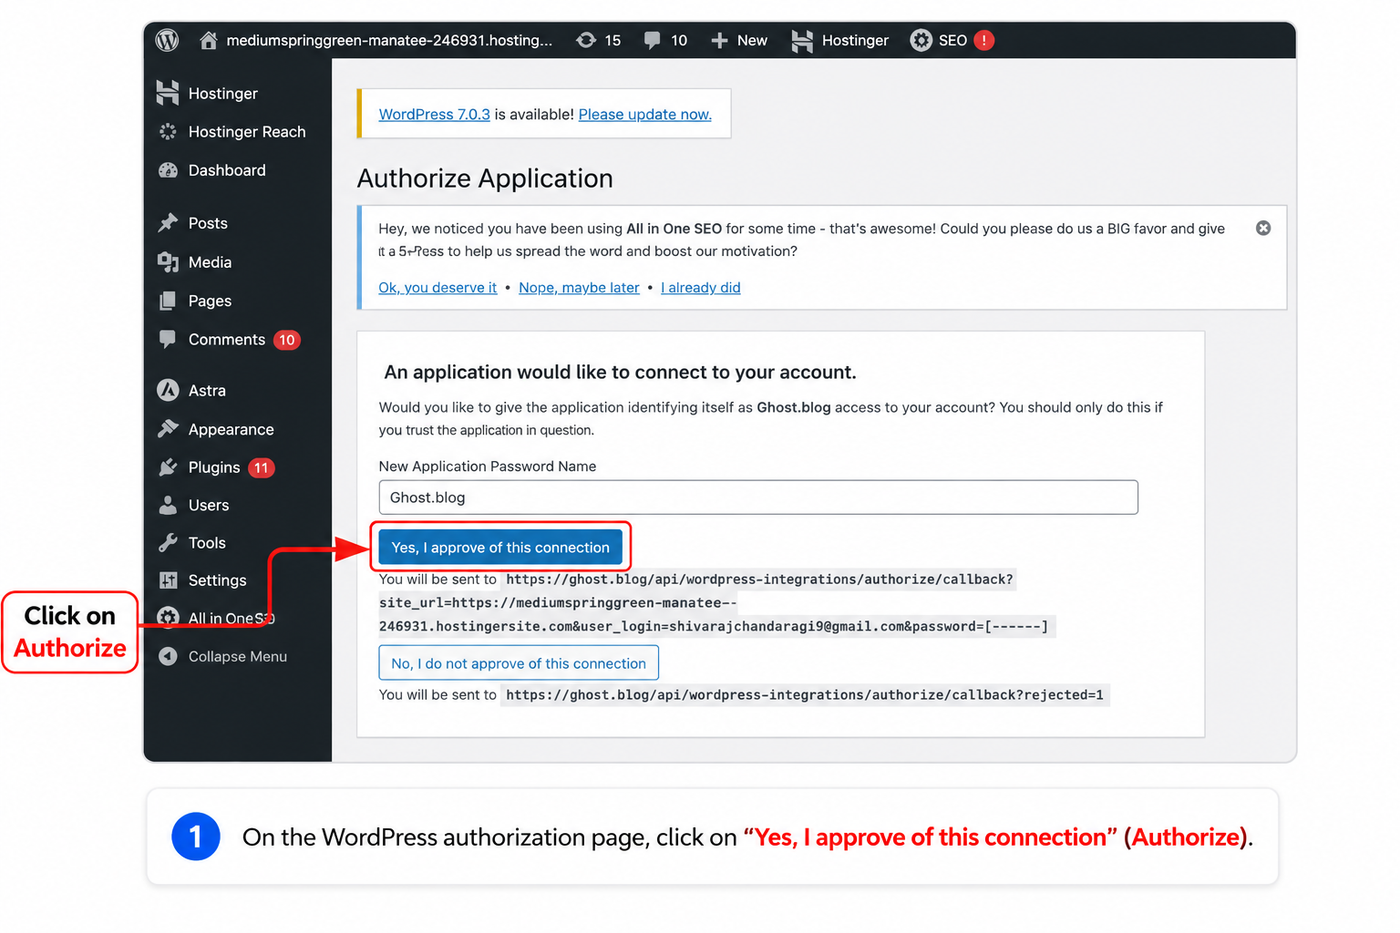
Task: Click the Users person icon
Action: click(x=168, y=505)
